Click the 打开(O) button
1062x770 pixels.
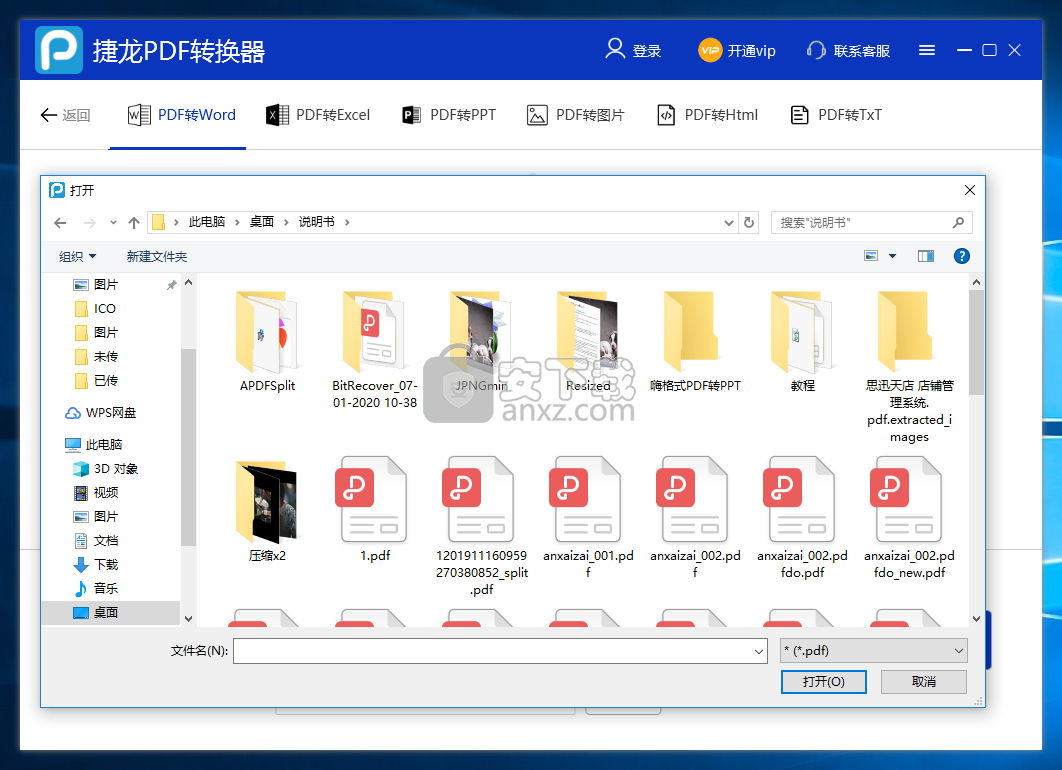(x=824, y=682)
